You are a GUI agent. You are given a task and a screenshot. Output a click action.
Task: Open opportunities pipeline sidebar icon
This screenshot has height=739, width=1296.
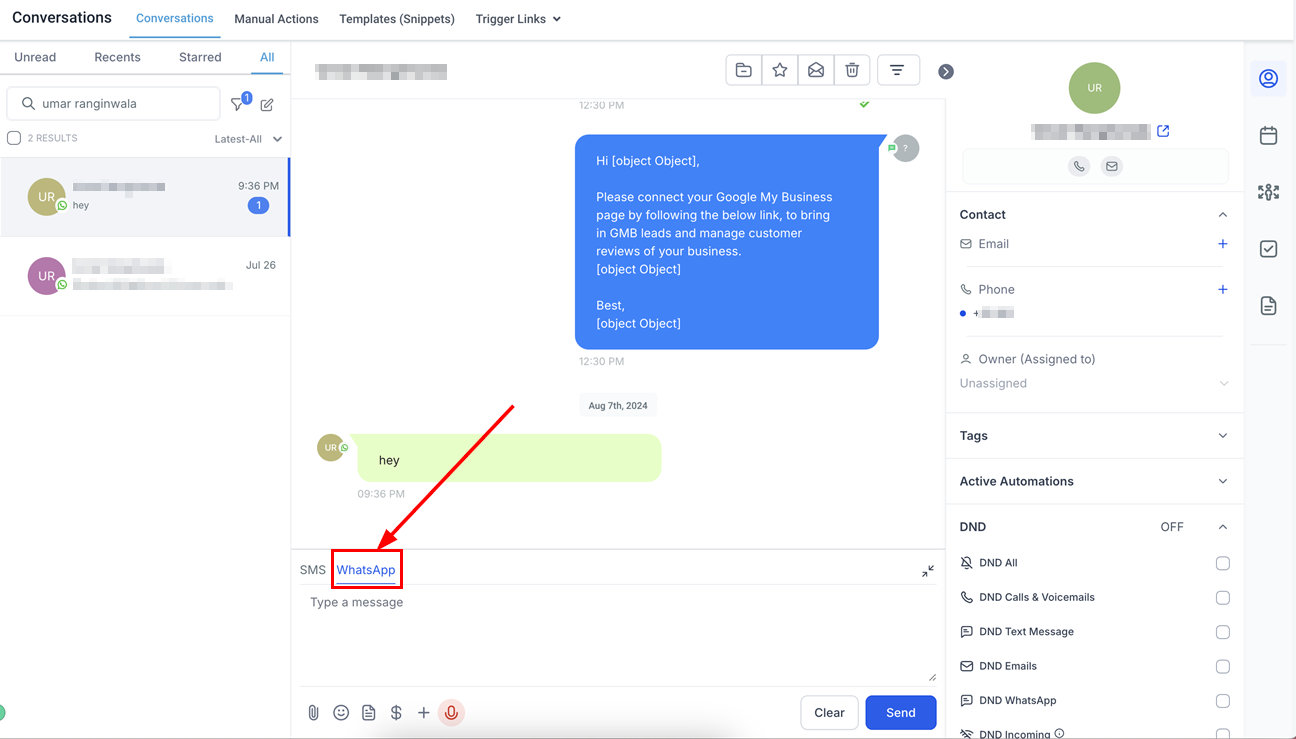click(x=1268, y=192)
